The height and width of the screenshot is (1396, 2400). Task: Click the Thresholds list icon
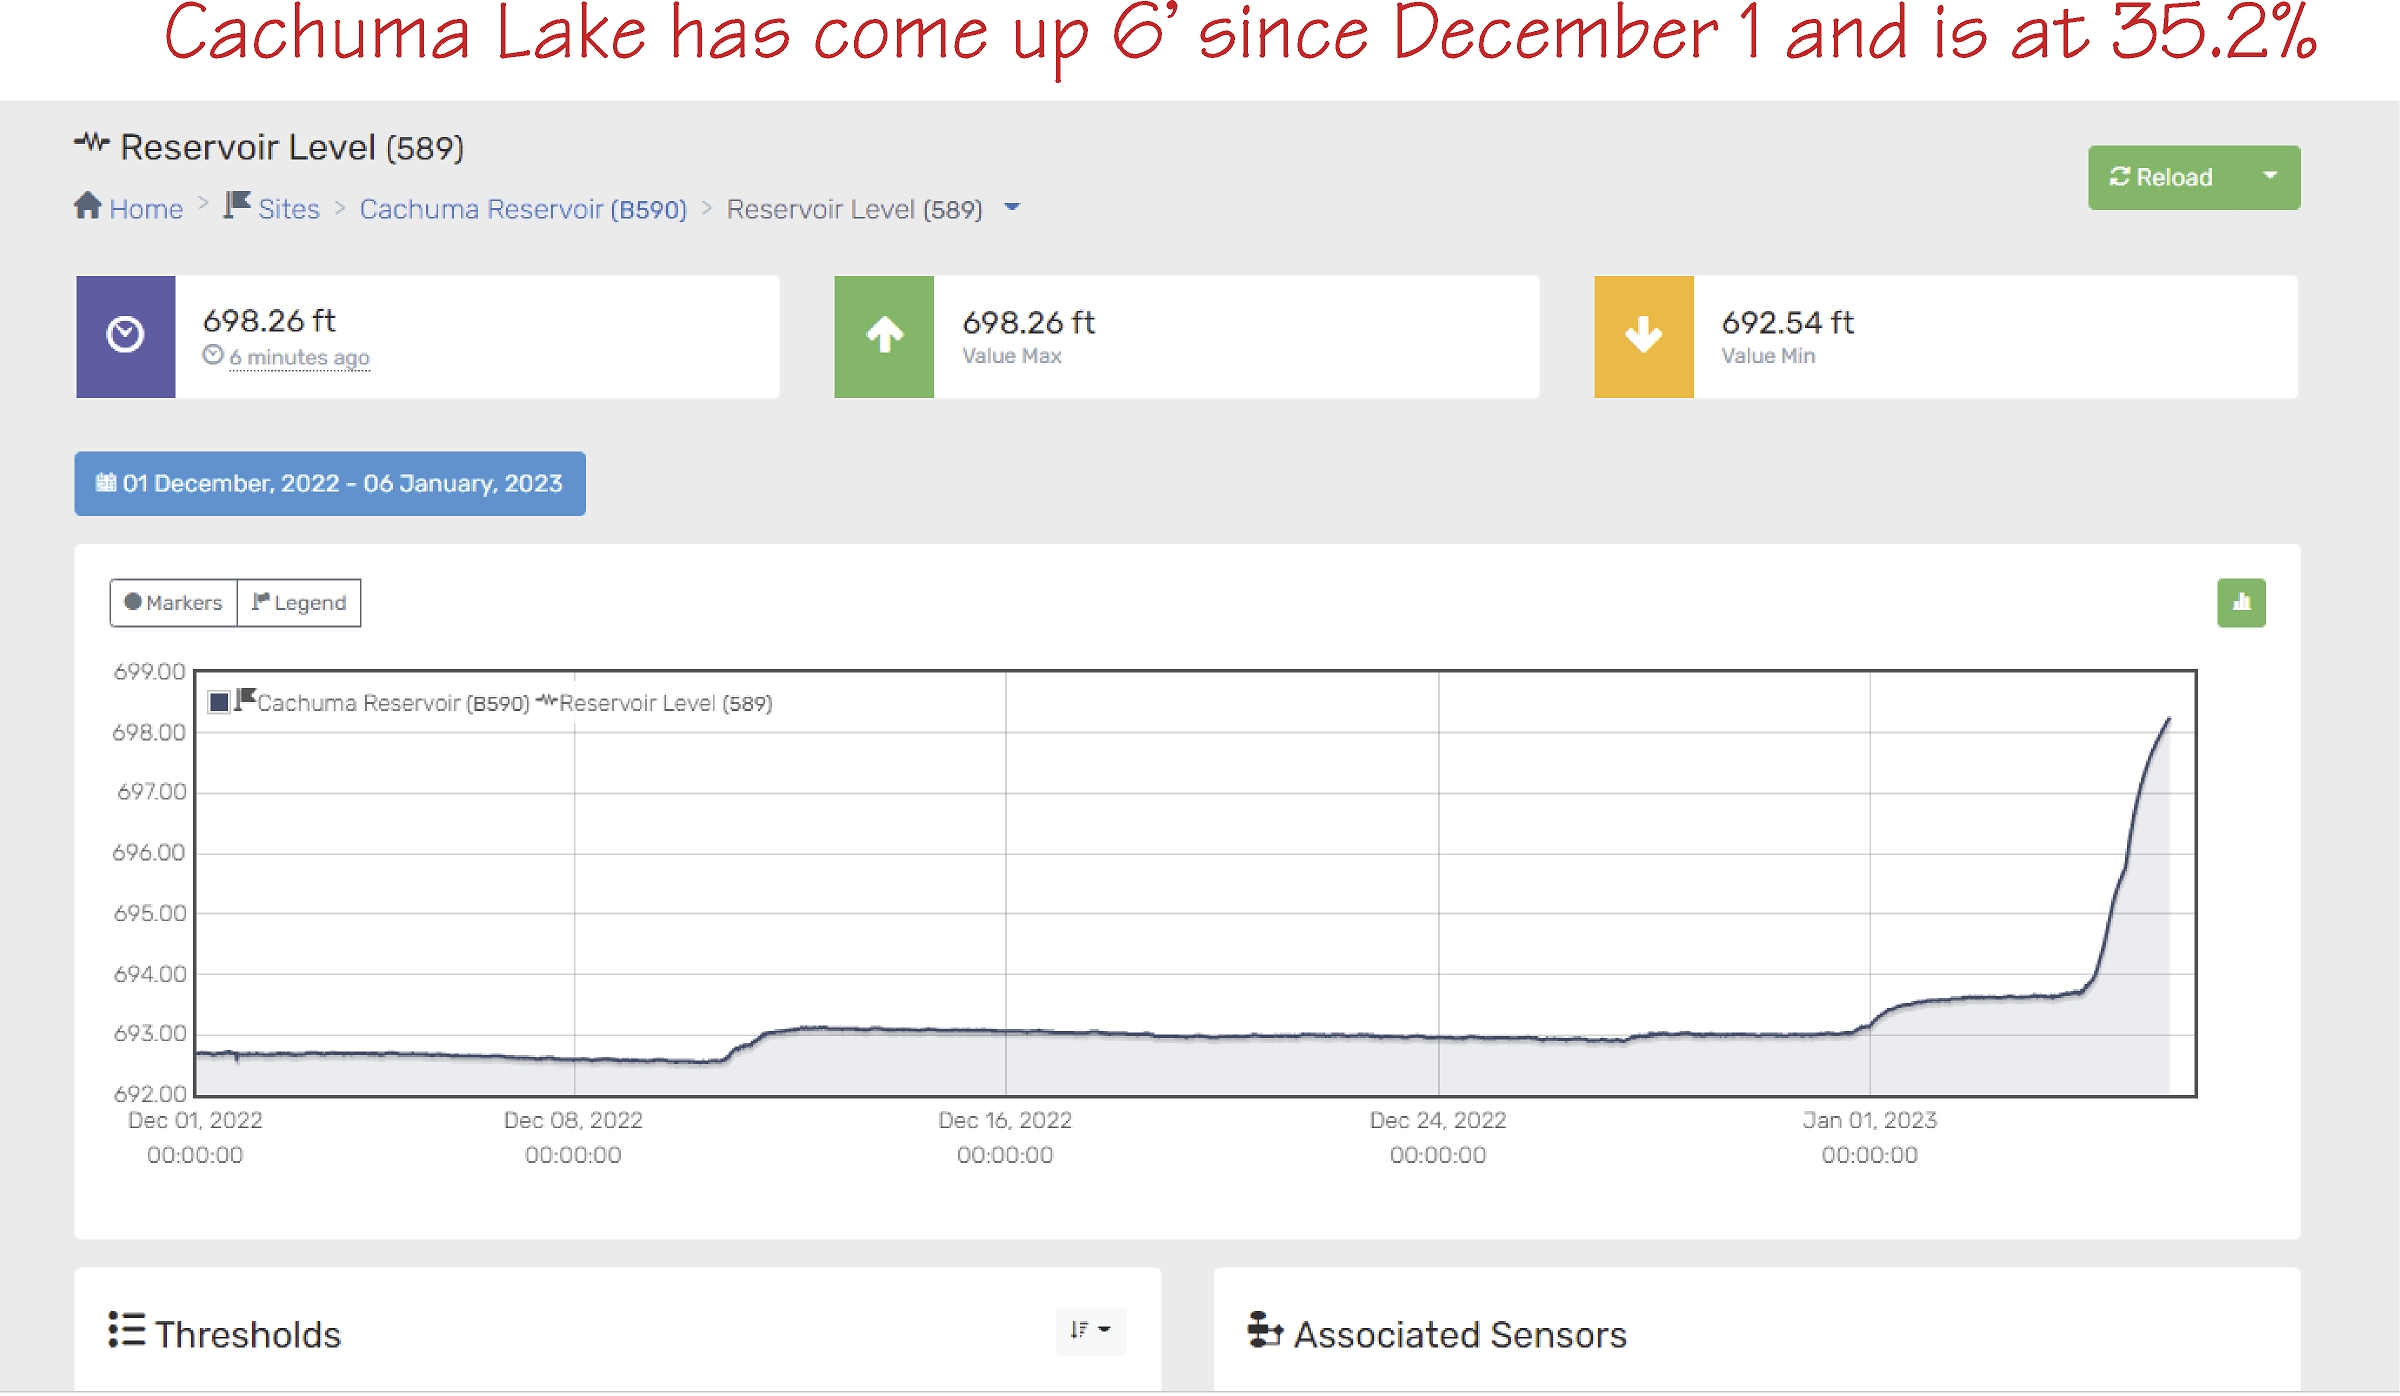click(x=127, y=1331)
